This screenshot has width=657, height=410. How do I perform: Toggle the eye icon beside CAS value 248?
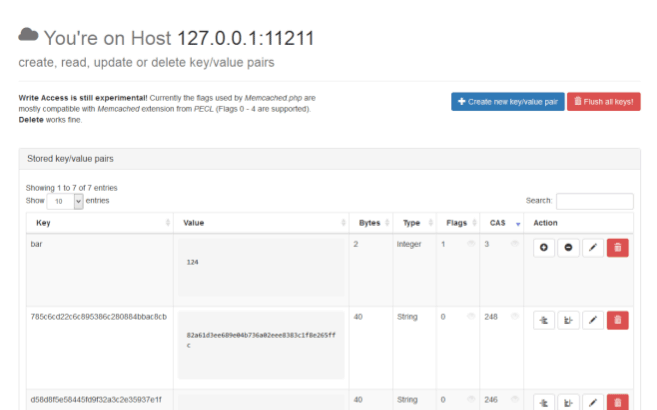coord(515,317)
